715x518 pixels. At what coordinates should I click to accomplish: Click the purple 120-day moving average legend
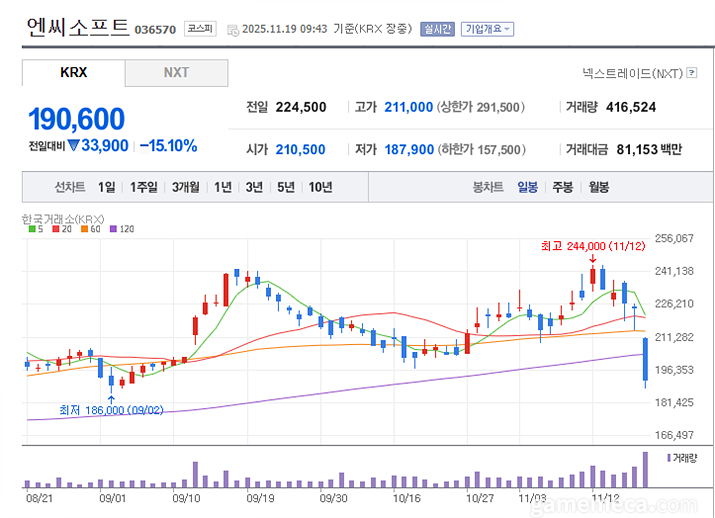point(118,229)
